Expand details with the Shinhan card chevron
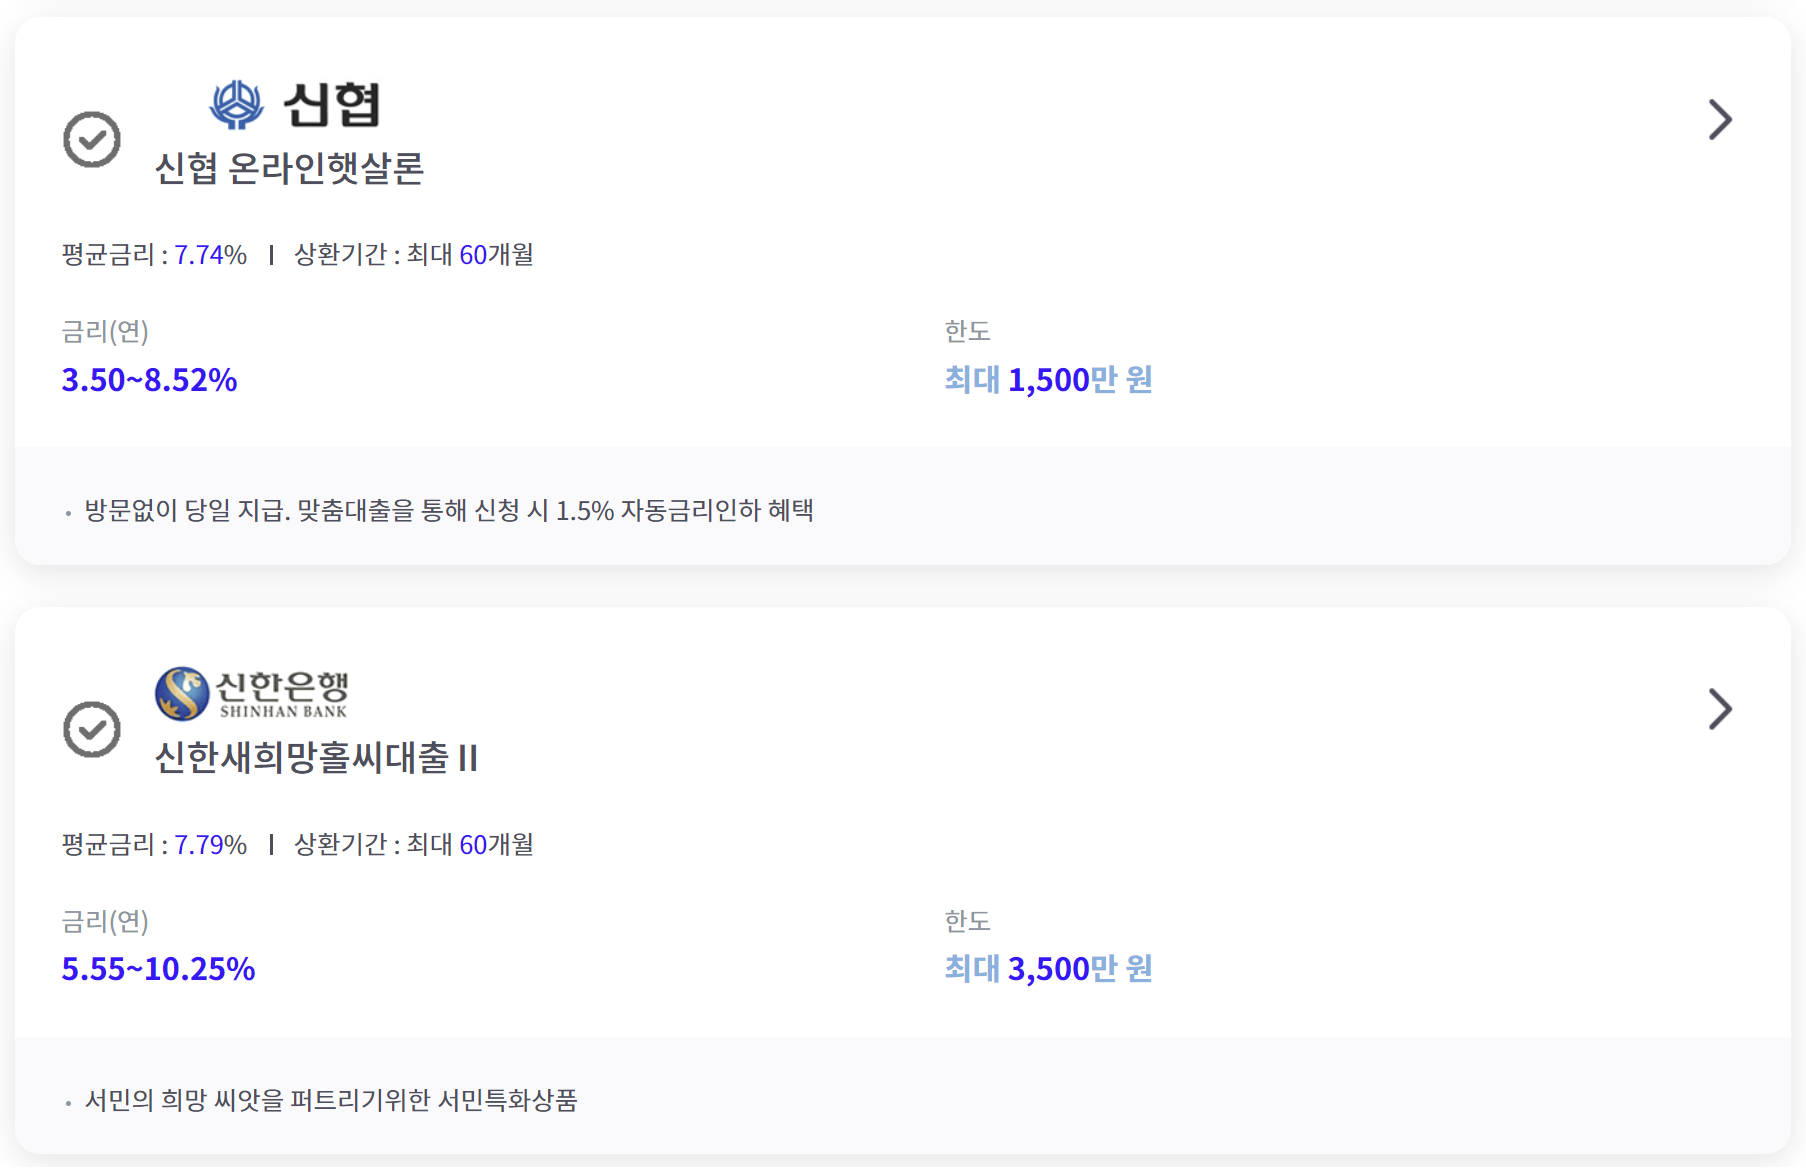The image size is (1806, 1168). [1722, 709]
